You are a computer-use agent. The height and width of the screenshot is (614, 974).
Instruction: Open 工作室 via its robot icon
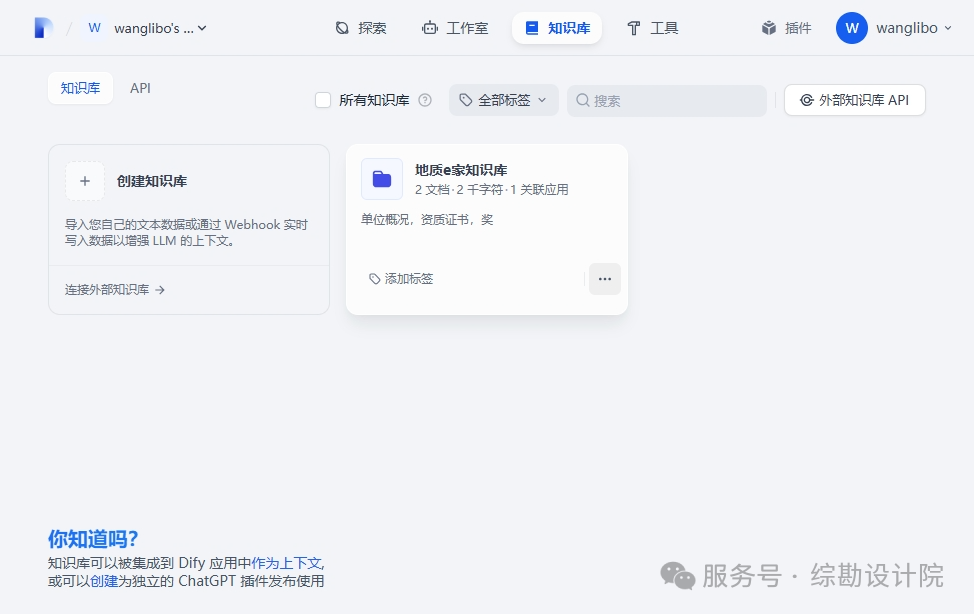pos(431,28)
